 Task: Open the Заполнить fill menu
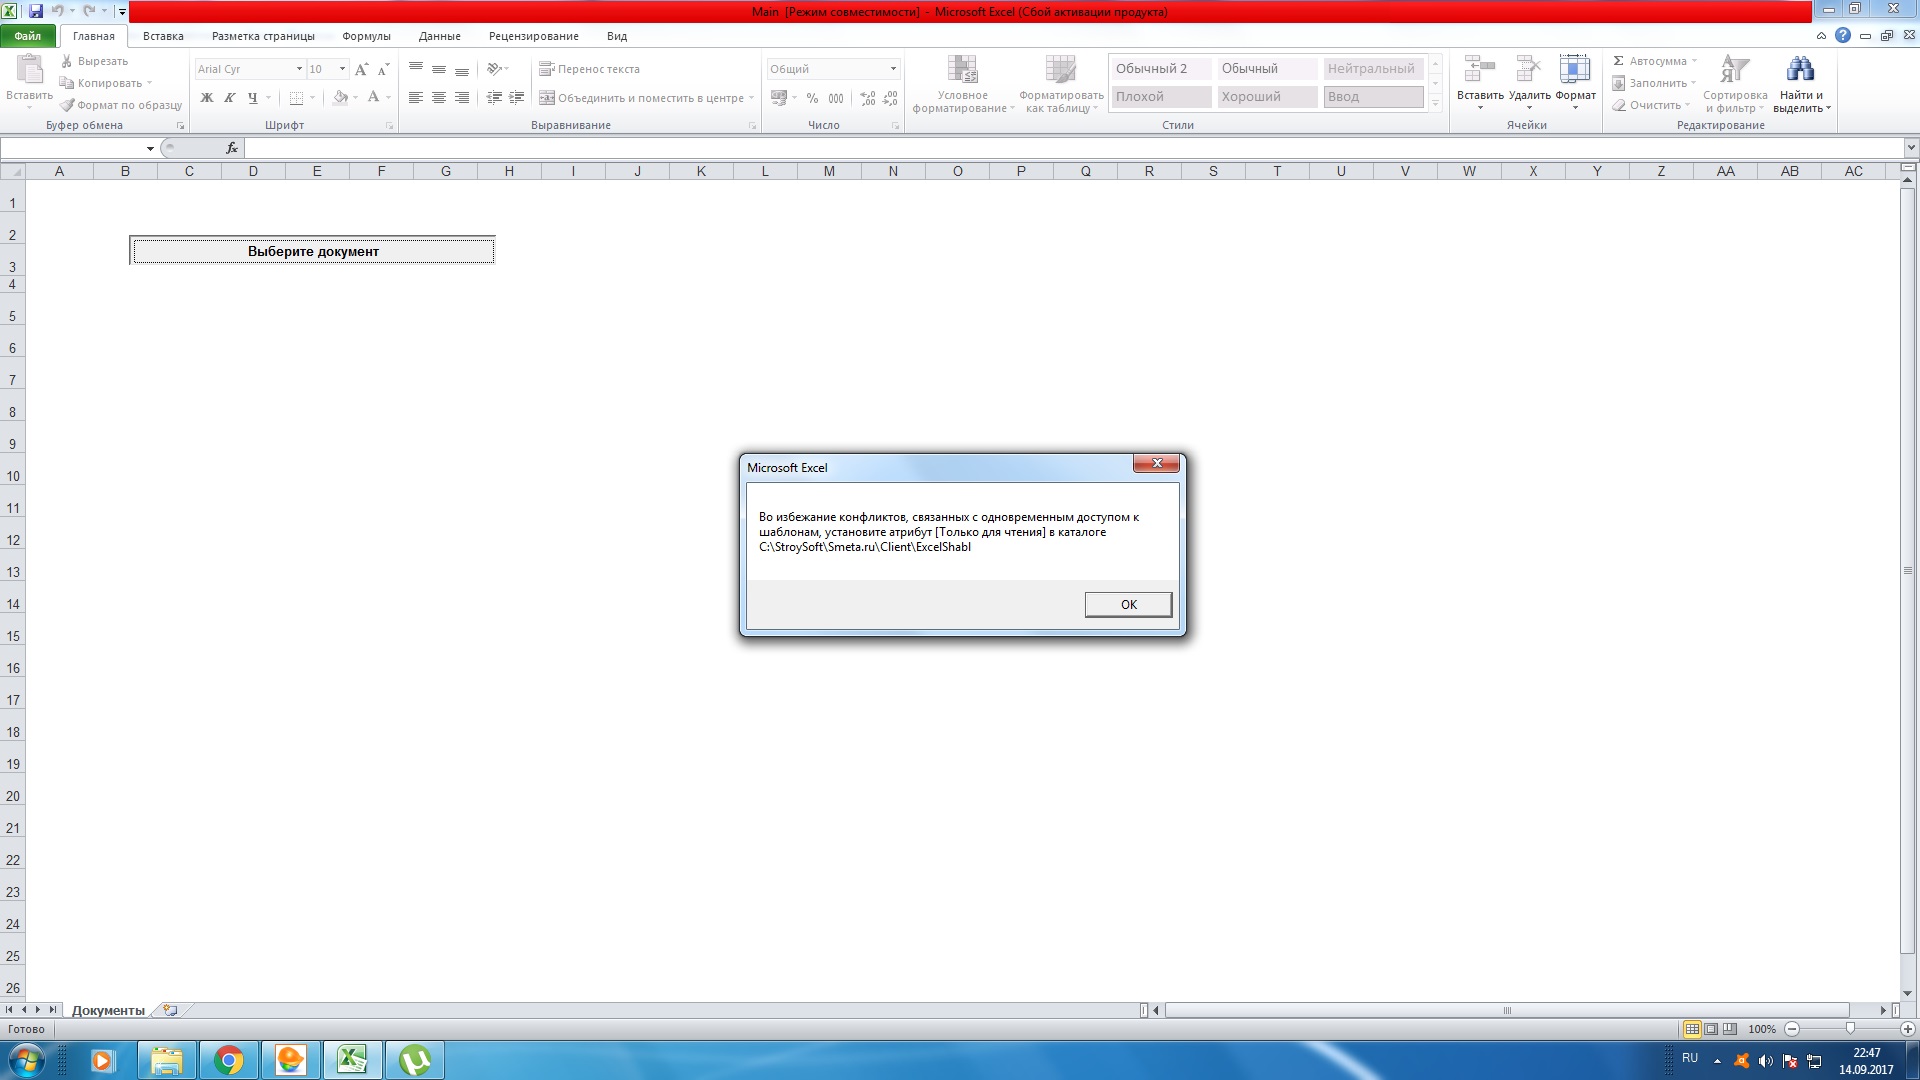click(1654, 83)
